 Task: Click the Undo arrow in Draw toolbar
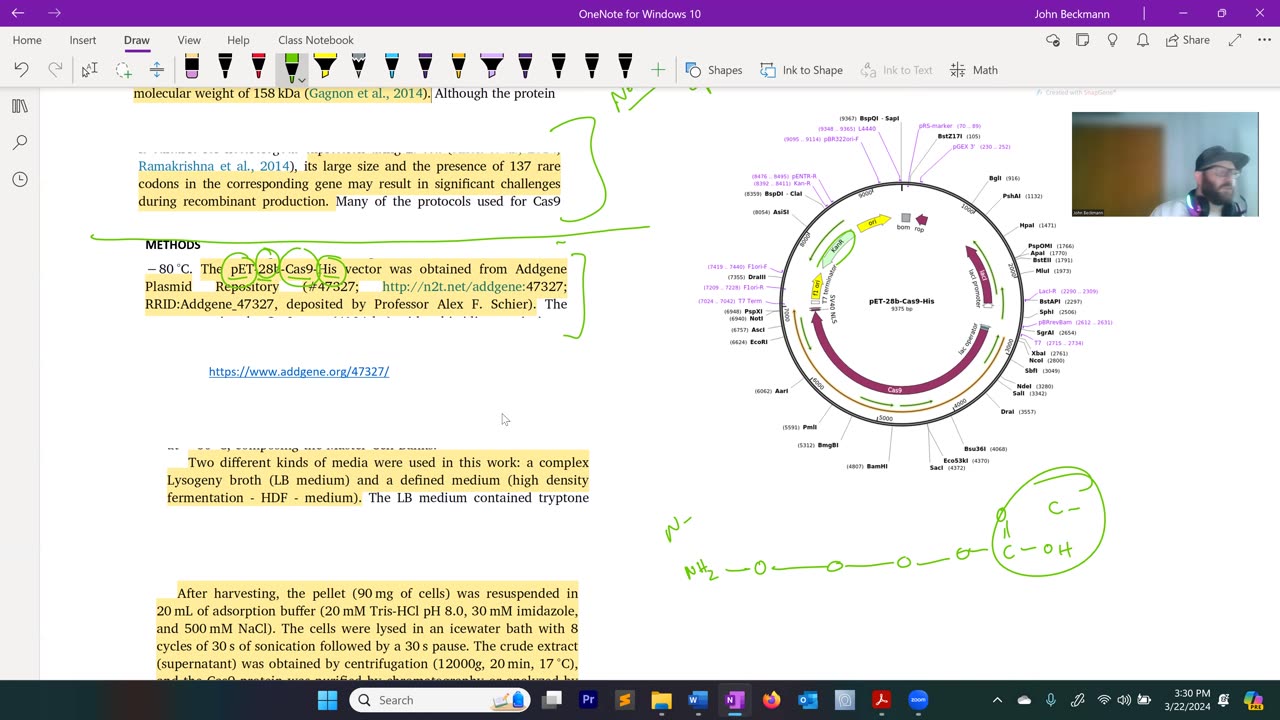tap(21, 70)
